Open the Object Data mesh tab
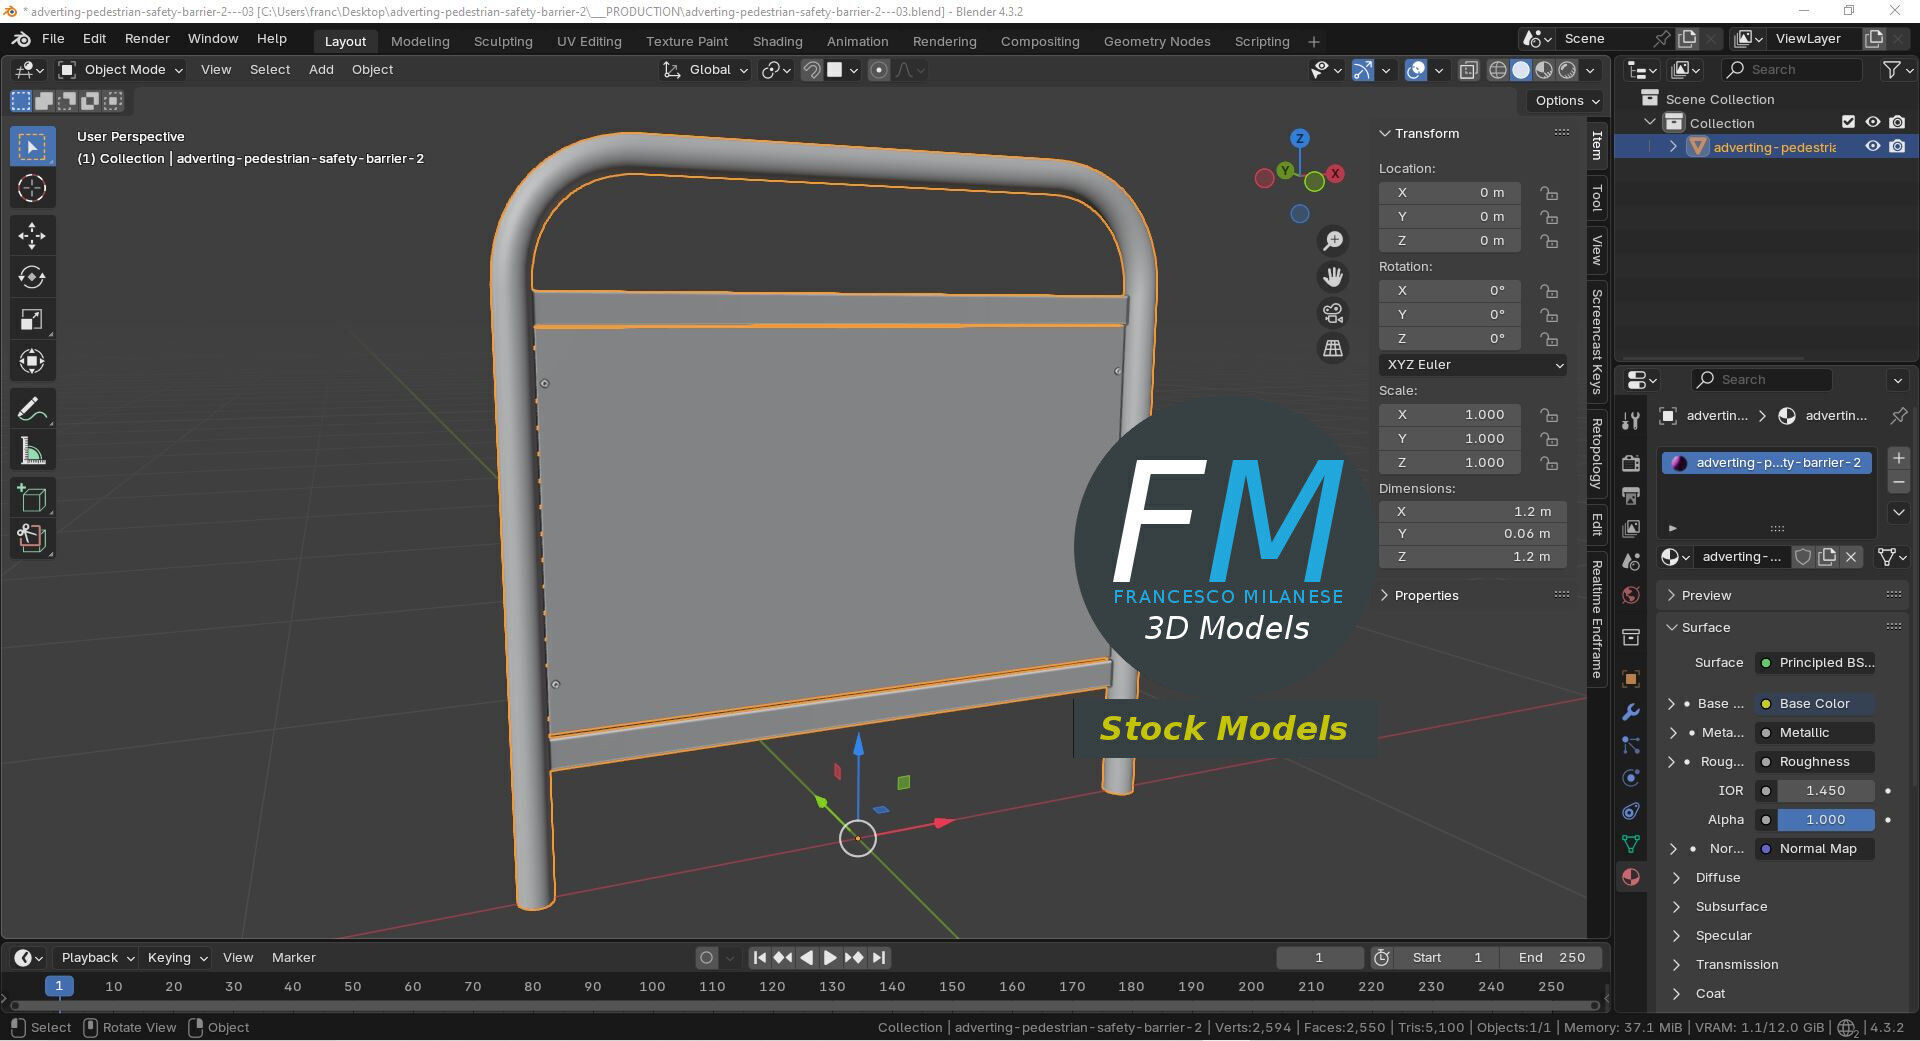 [x=1631, y=844]
